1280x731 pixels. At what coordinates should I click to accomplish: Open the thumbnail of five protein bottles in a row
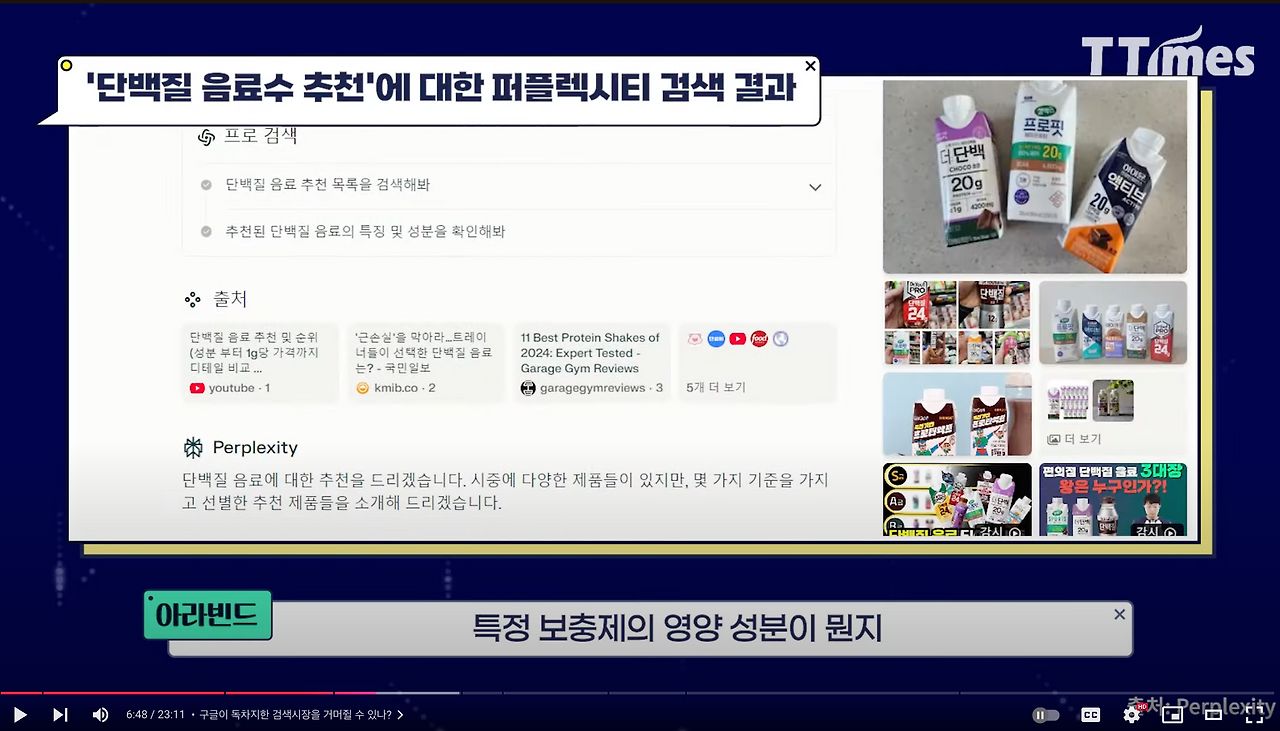(x=1113, y=323)
